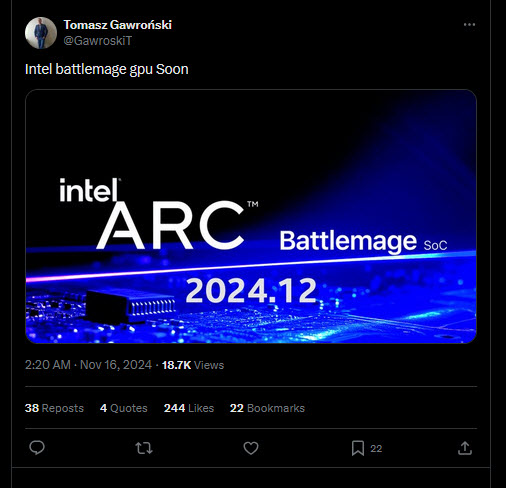Click the 2024.12 date on the image

[251, 291]
